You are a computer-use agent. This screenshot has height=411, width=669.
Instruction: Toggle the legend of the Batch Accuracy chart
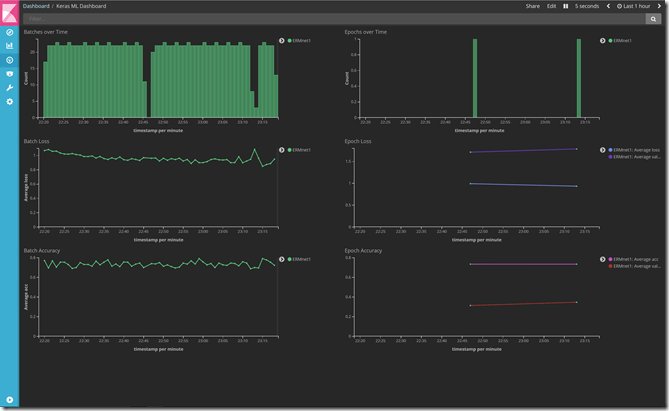(x=282, y=259)
